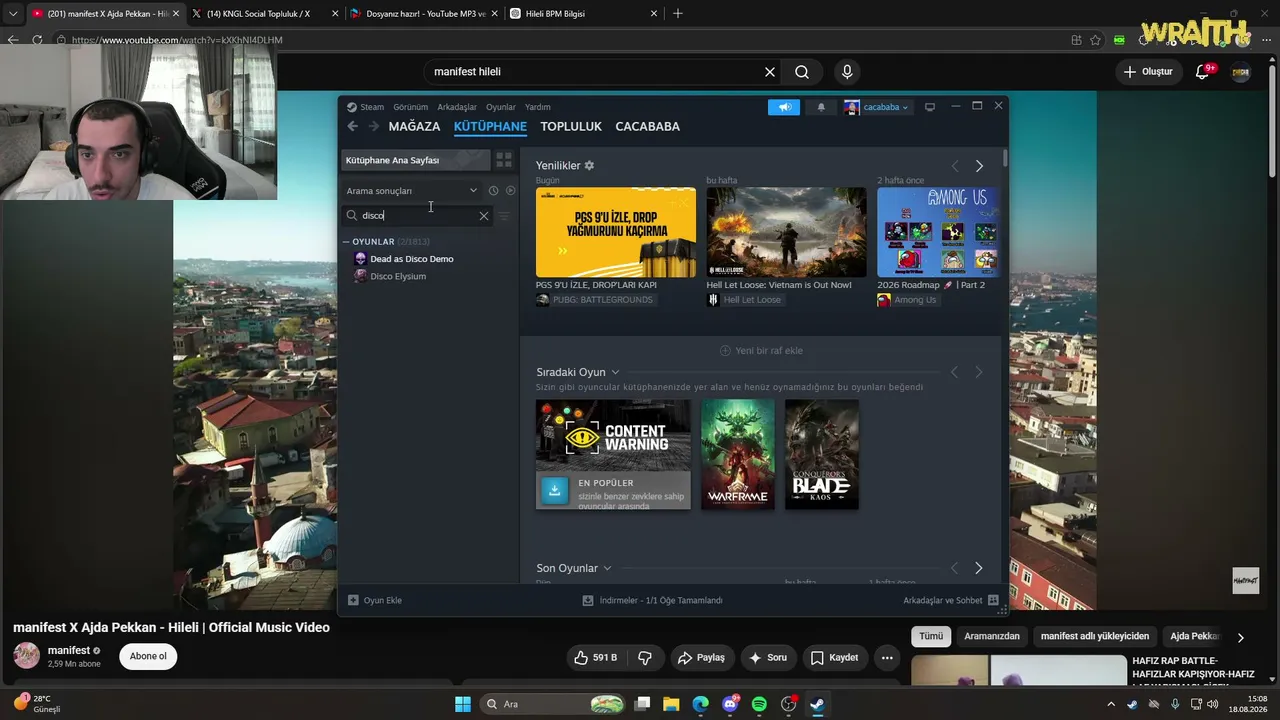
Task: Open the PGS 9'u İzle news thumbnail
Action: point(616,232)
